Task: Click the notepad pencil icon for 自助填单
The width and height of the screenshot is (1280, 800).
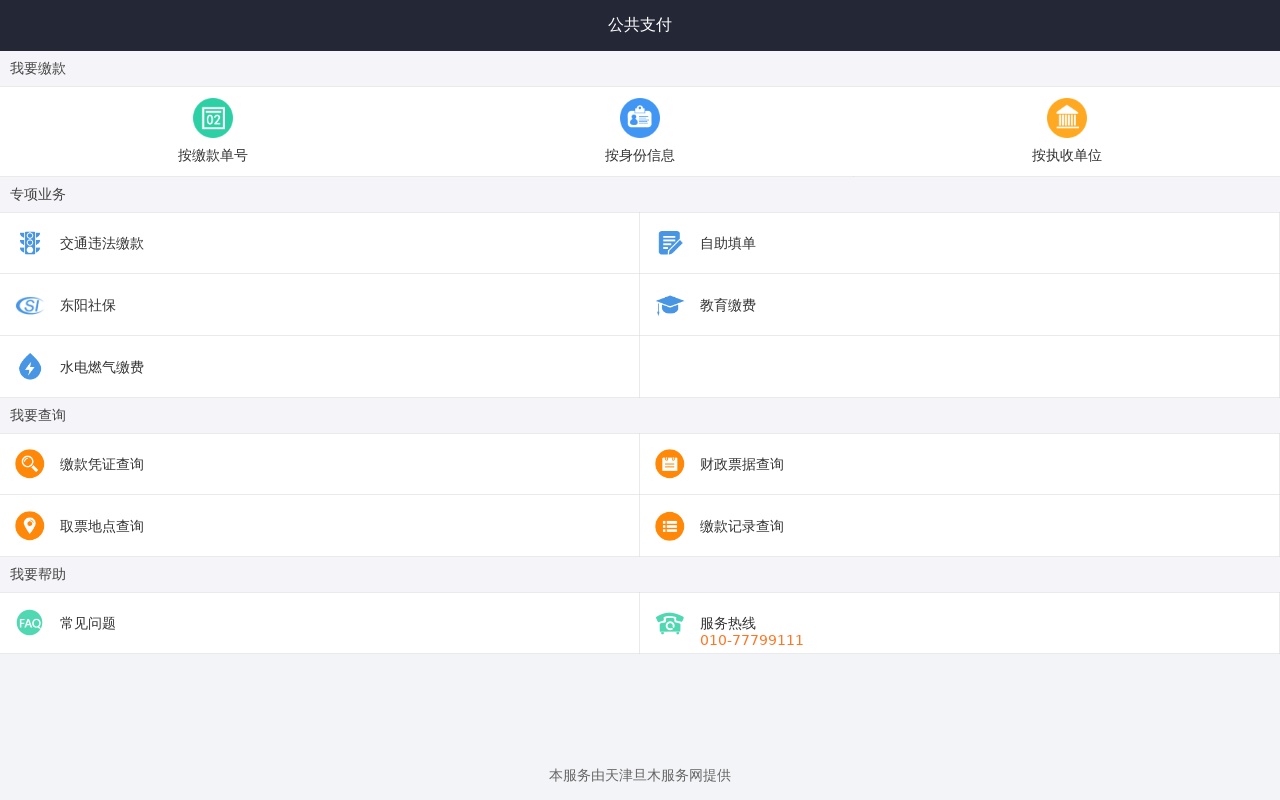Action: tap(670, 243)
